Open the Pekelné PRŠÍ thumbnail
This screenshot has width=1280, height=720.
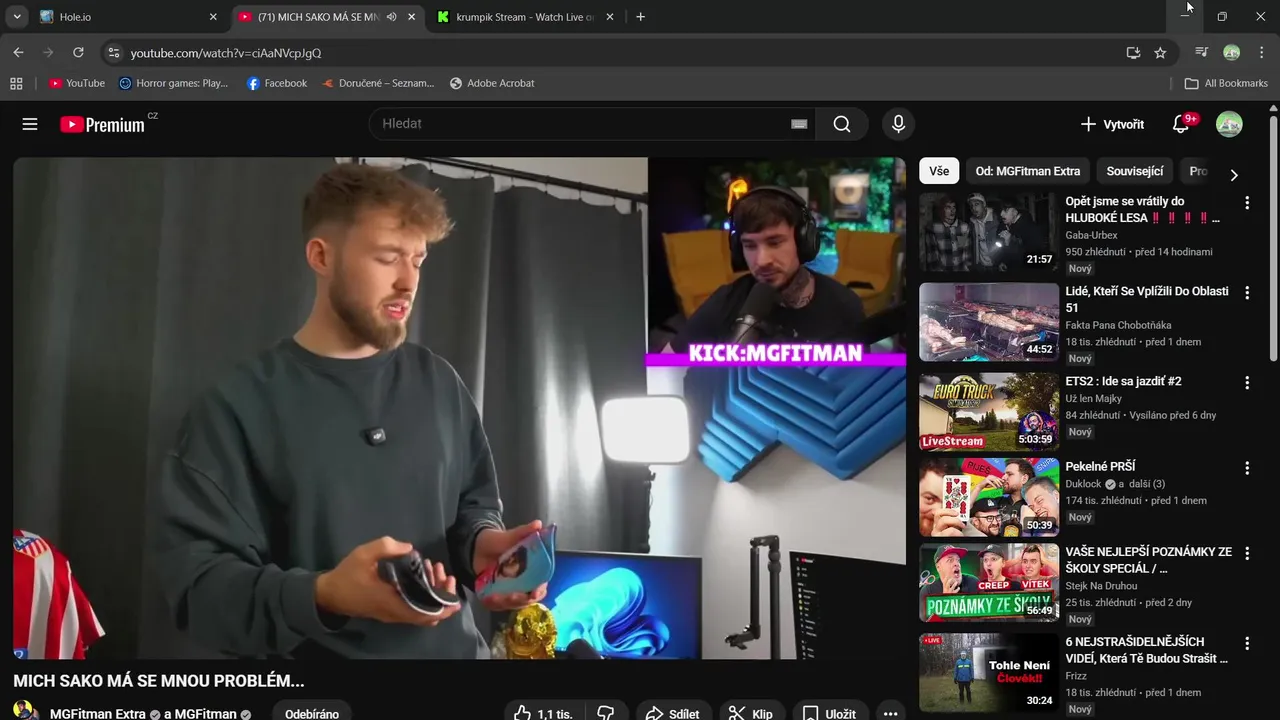(989, 497)
